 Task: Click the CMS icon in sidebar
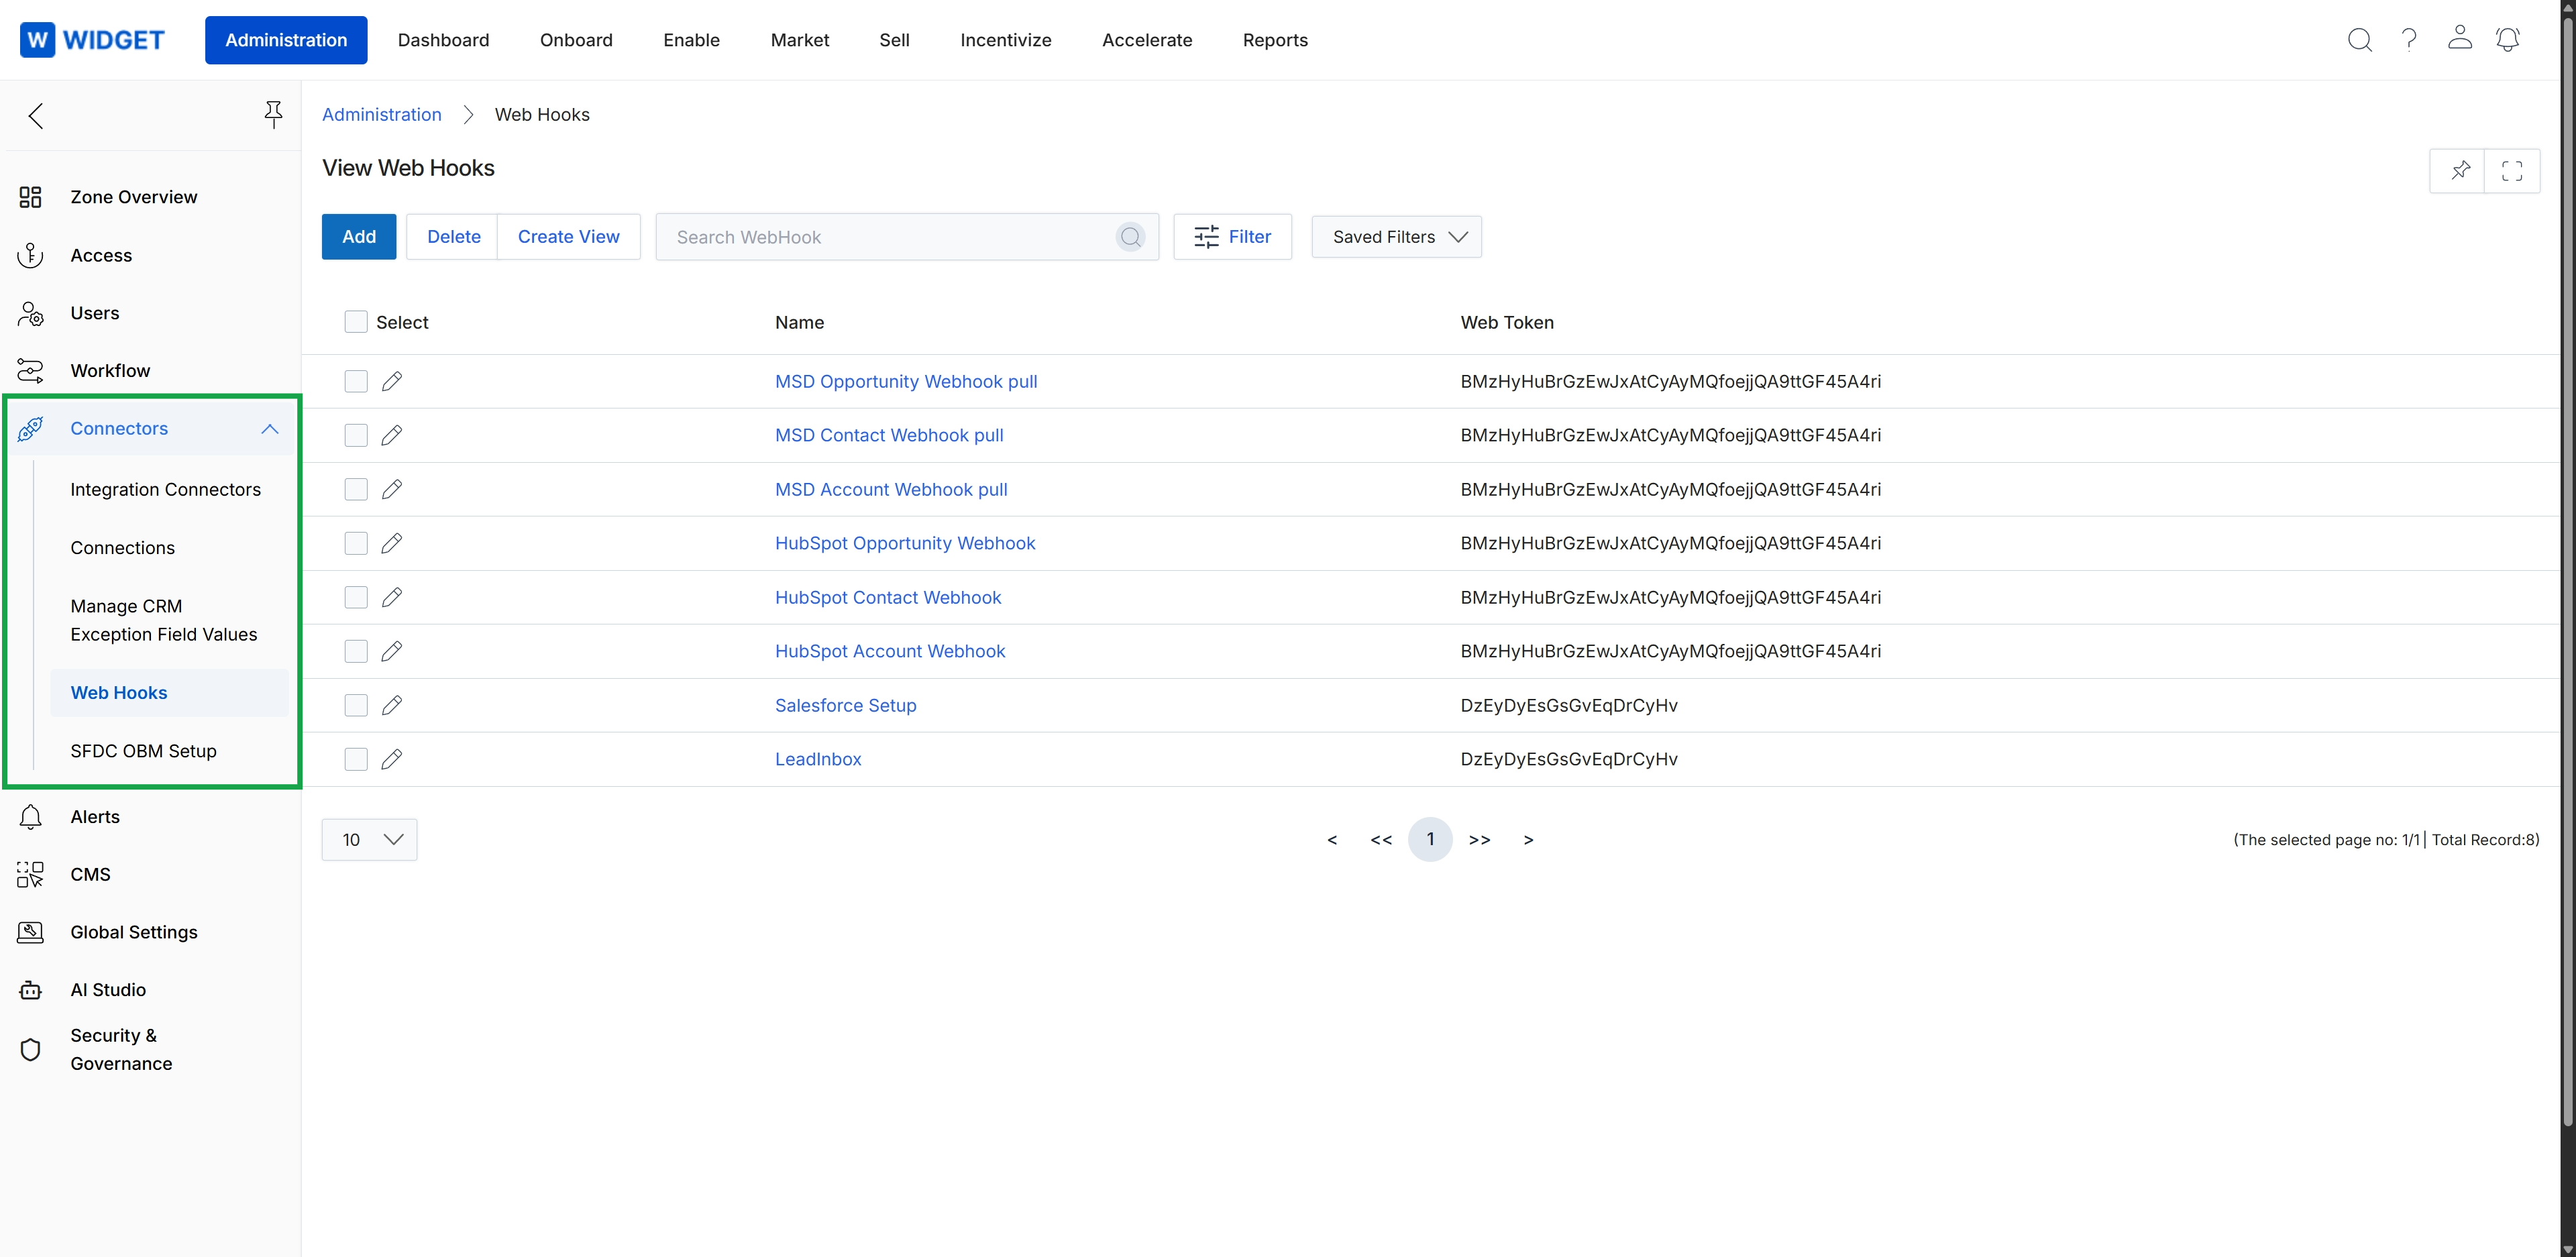pos(30,875)
